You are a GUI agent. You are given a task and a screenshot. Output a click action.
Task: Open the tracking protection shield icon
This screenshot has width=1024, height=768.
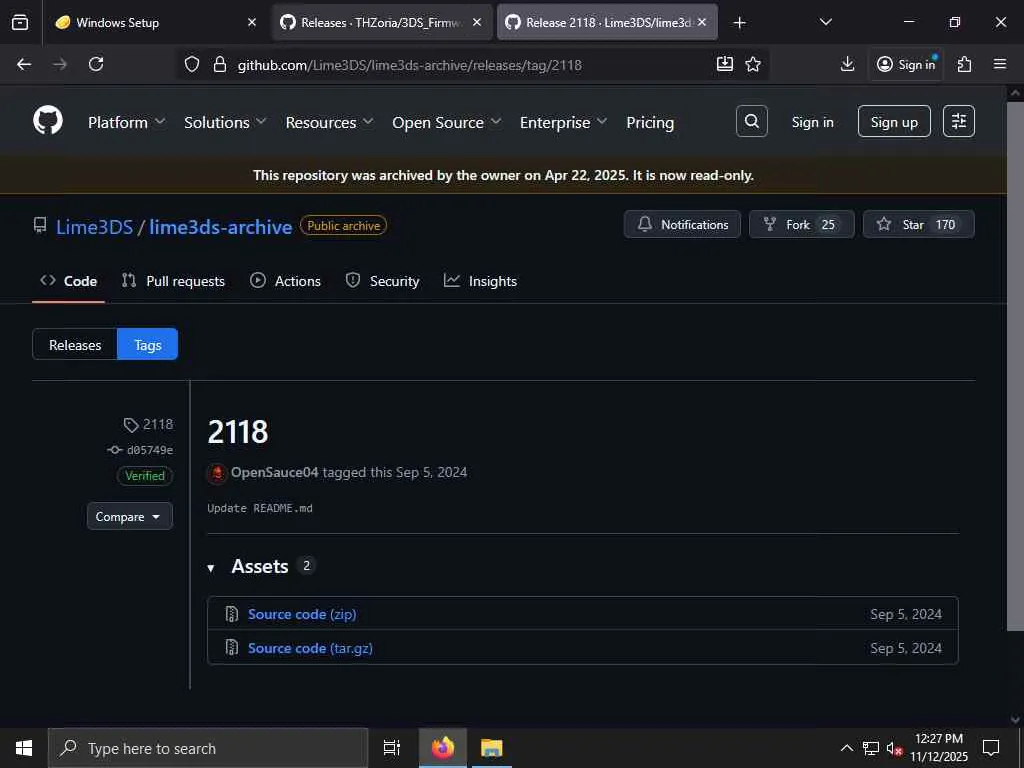tap(191, 64)
